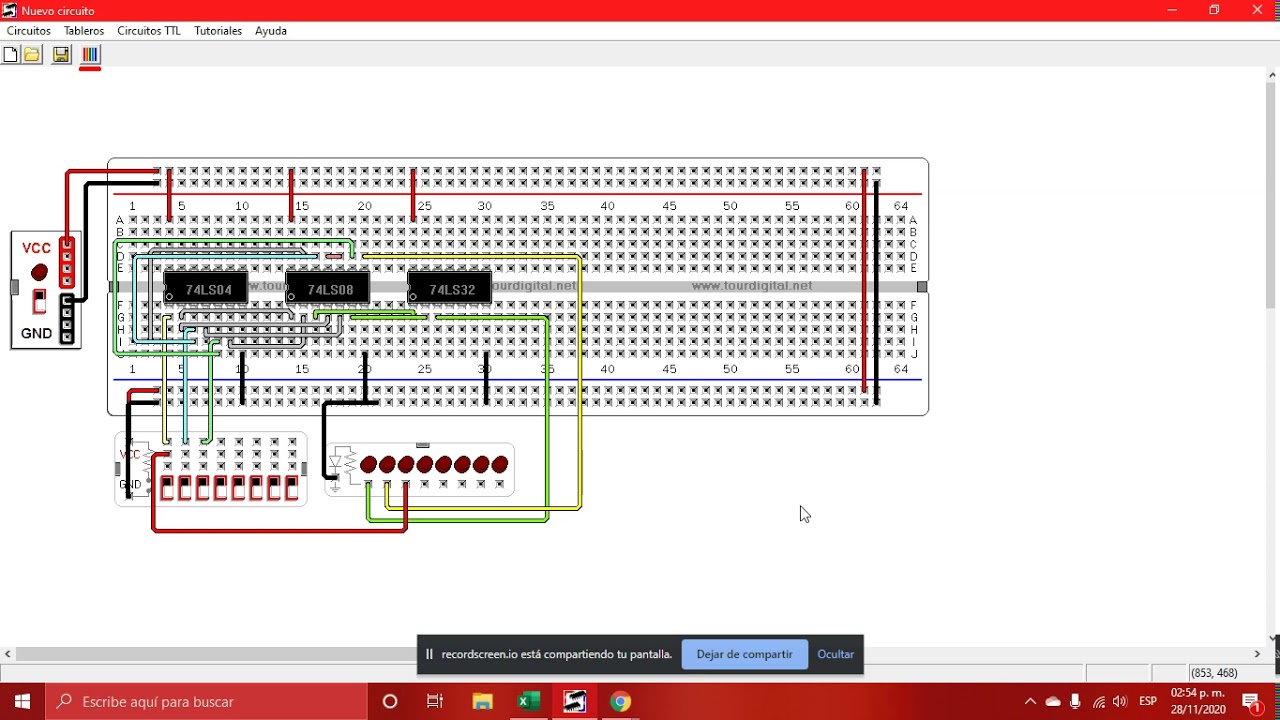Click the horizontal scrollbar right arrow
The height and width of the screenshot is (720, 1280).
click(x=1258, y=654)
